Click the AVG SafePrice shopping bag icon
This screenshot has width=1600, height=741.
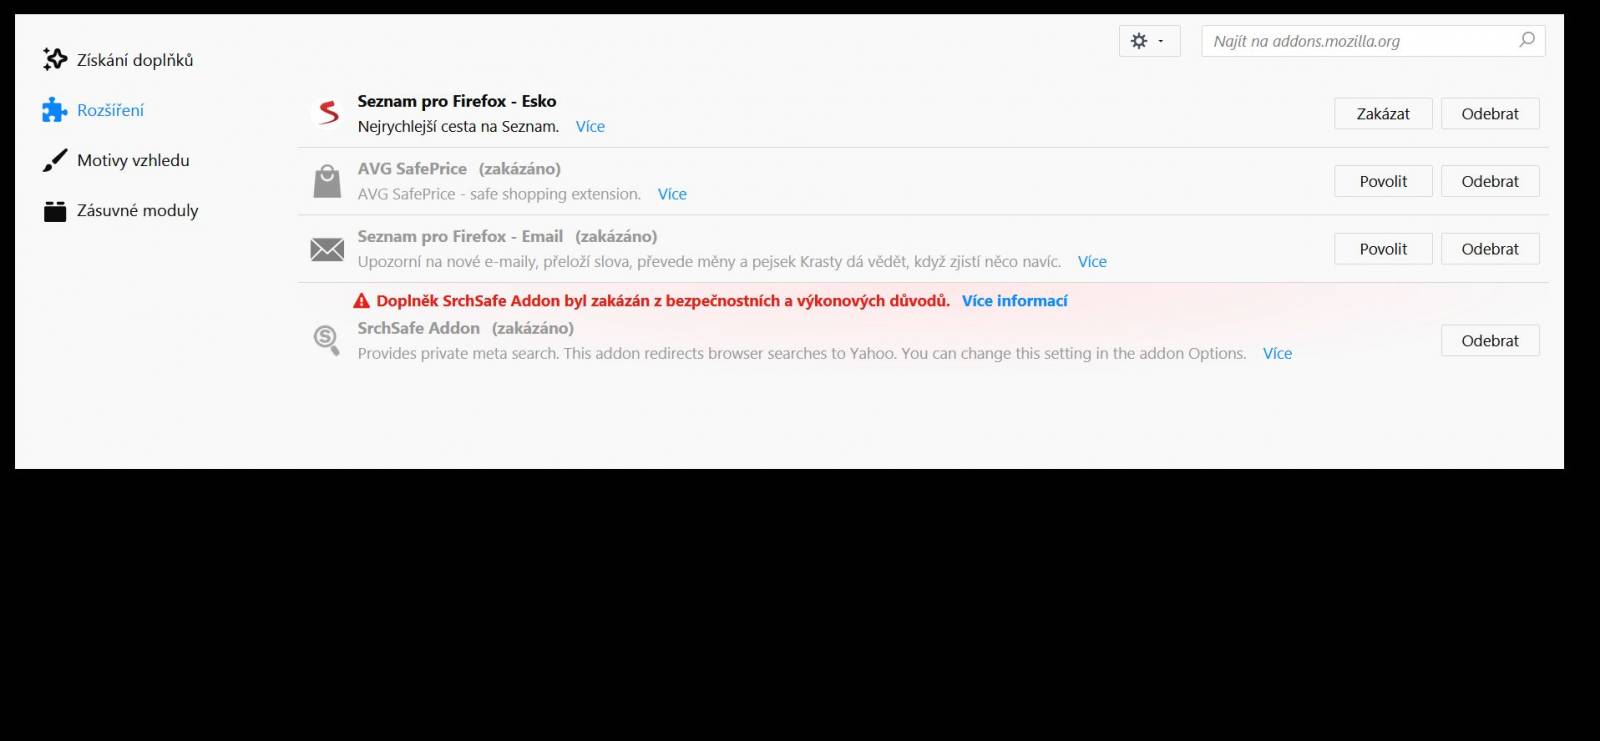pyautogui.click(x=327, y=181)
